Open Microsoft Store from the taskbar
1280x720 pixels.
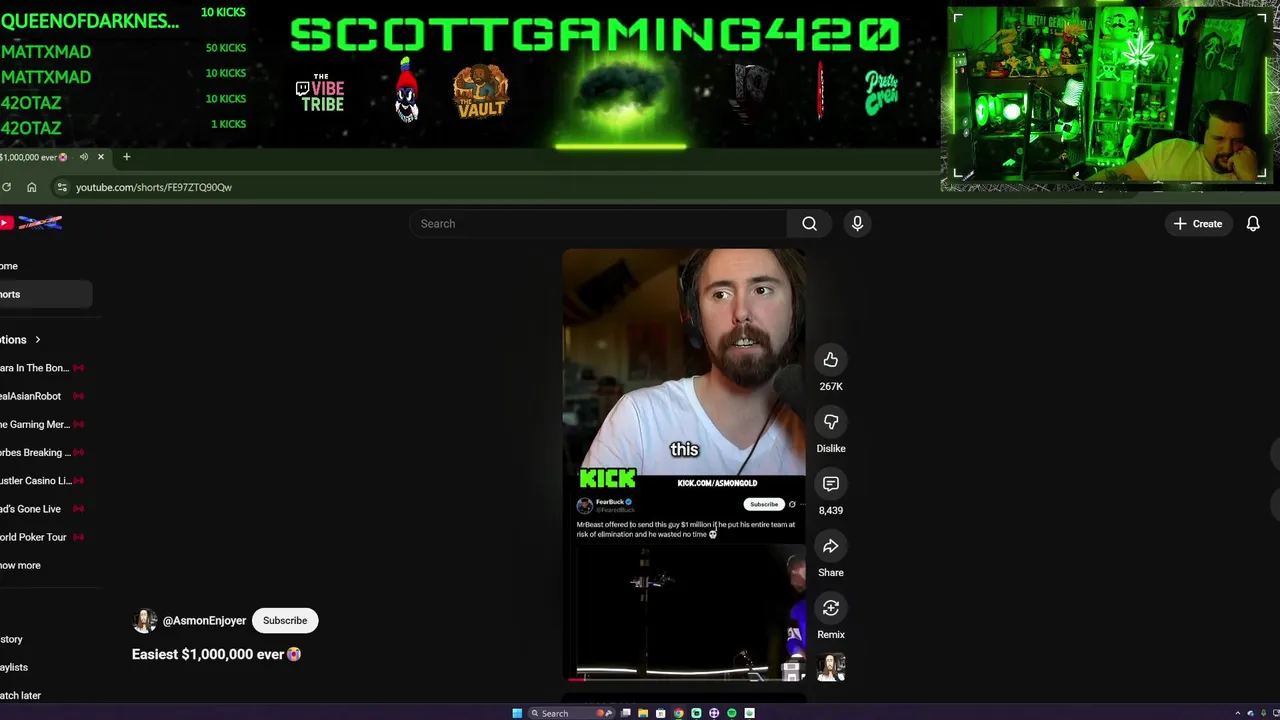click(661, 713)
